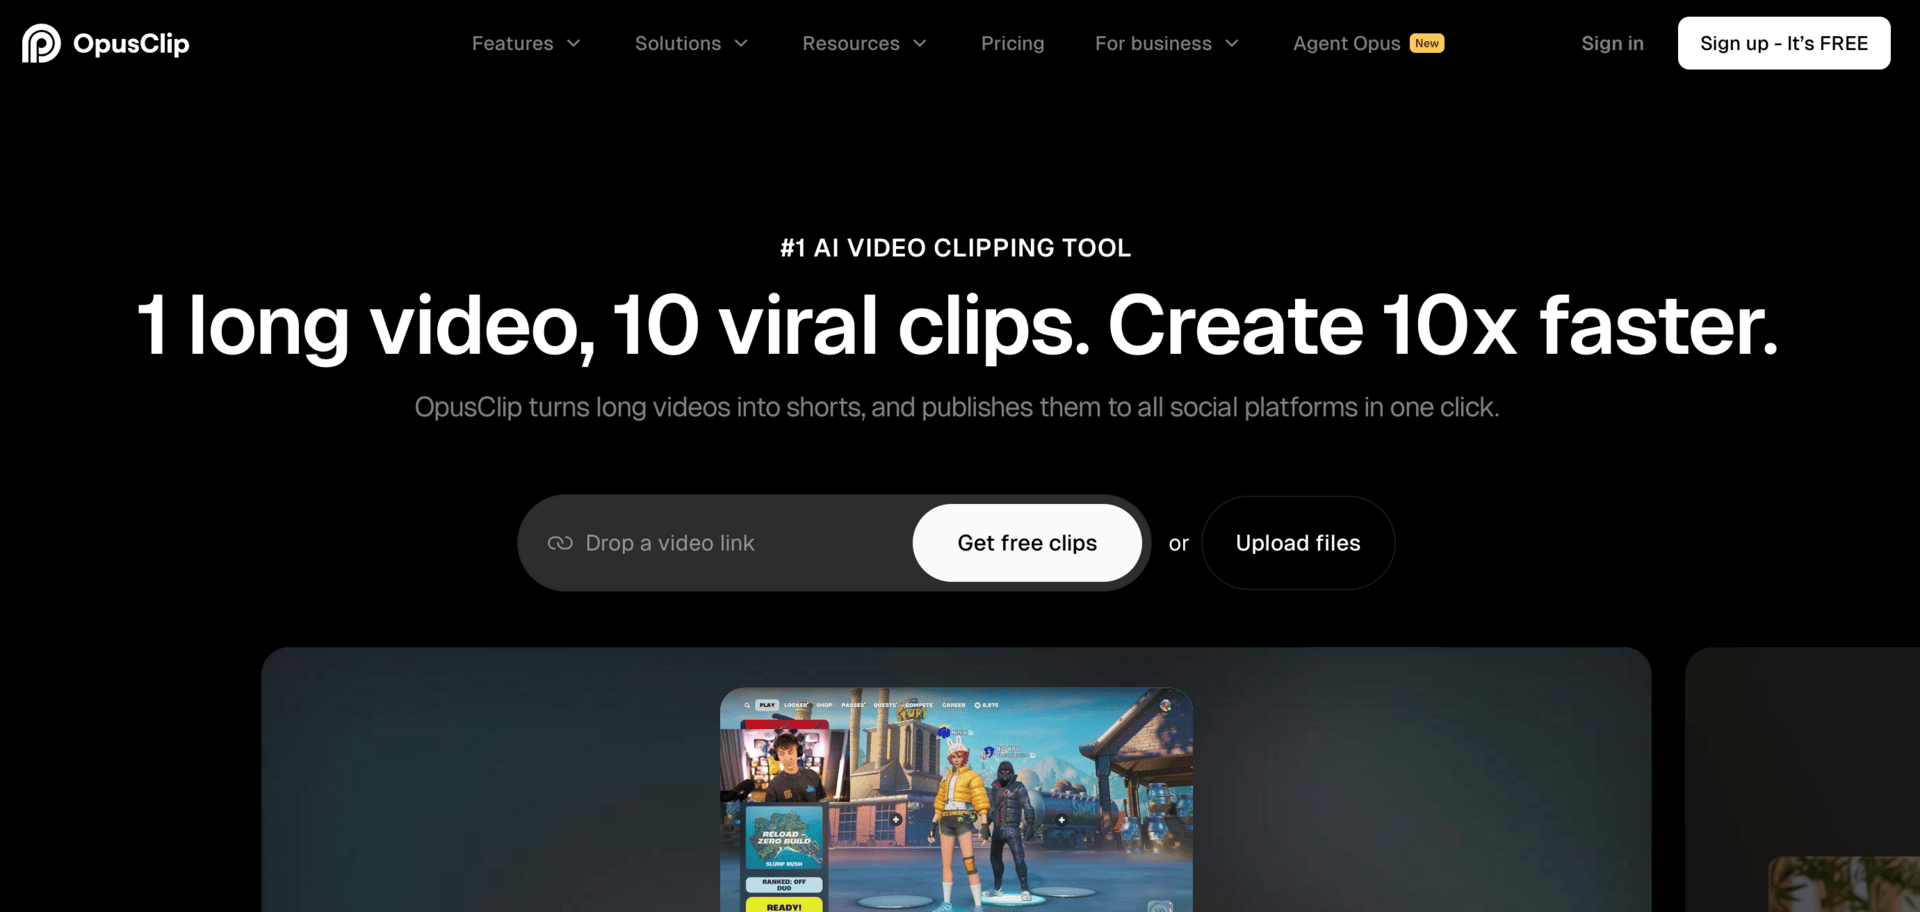Screen dimensions: 1920x912
Task: Click the 'OpusClip turns long videos into shorts' subtitle
Action: click(x=957, y=407)
